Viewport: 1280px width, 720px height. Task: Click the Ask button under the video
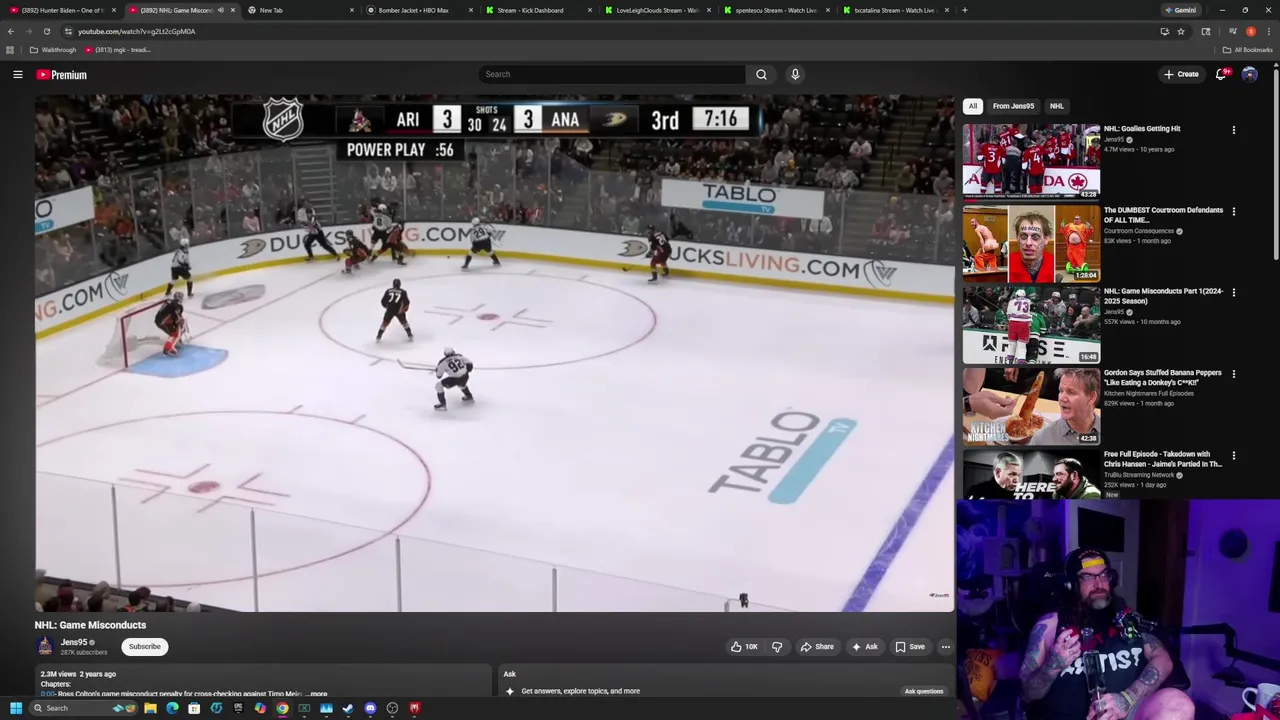click(x=864, y=646)
